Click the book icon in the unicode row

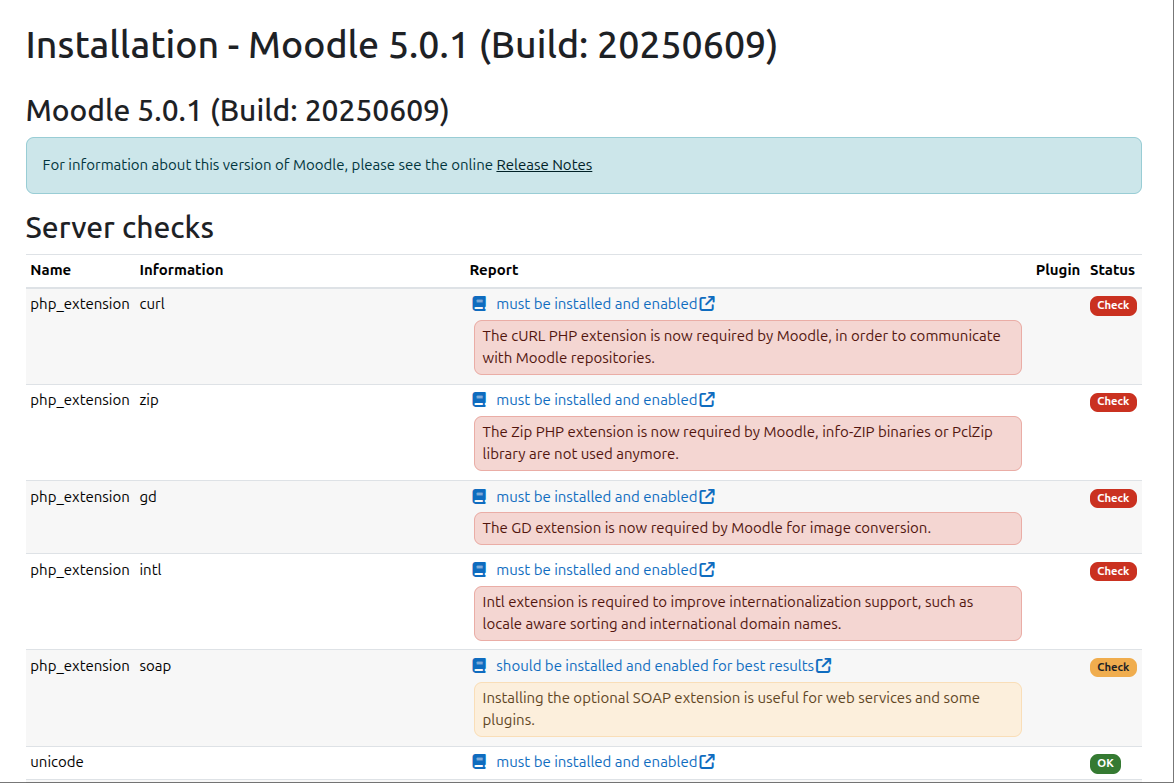479,761
